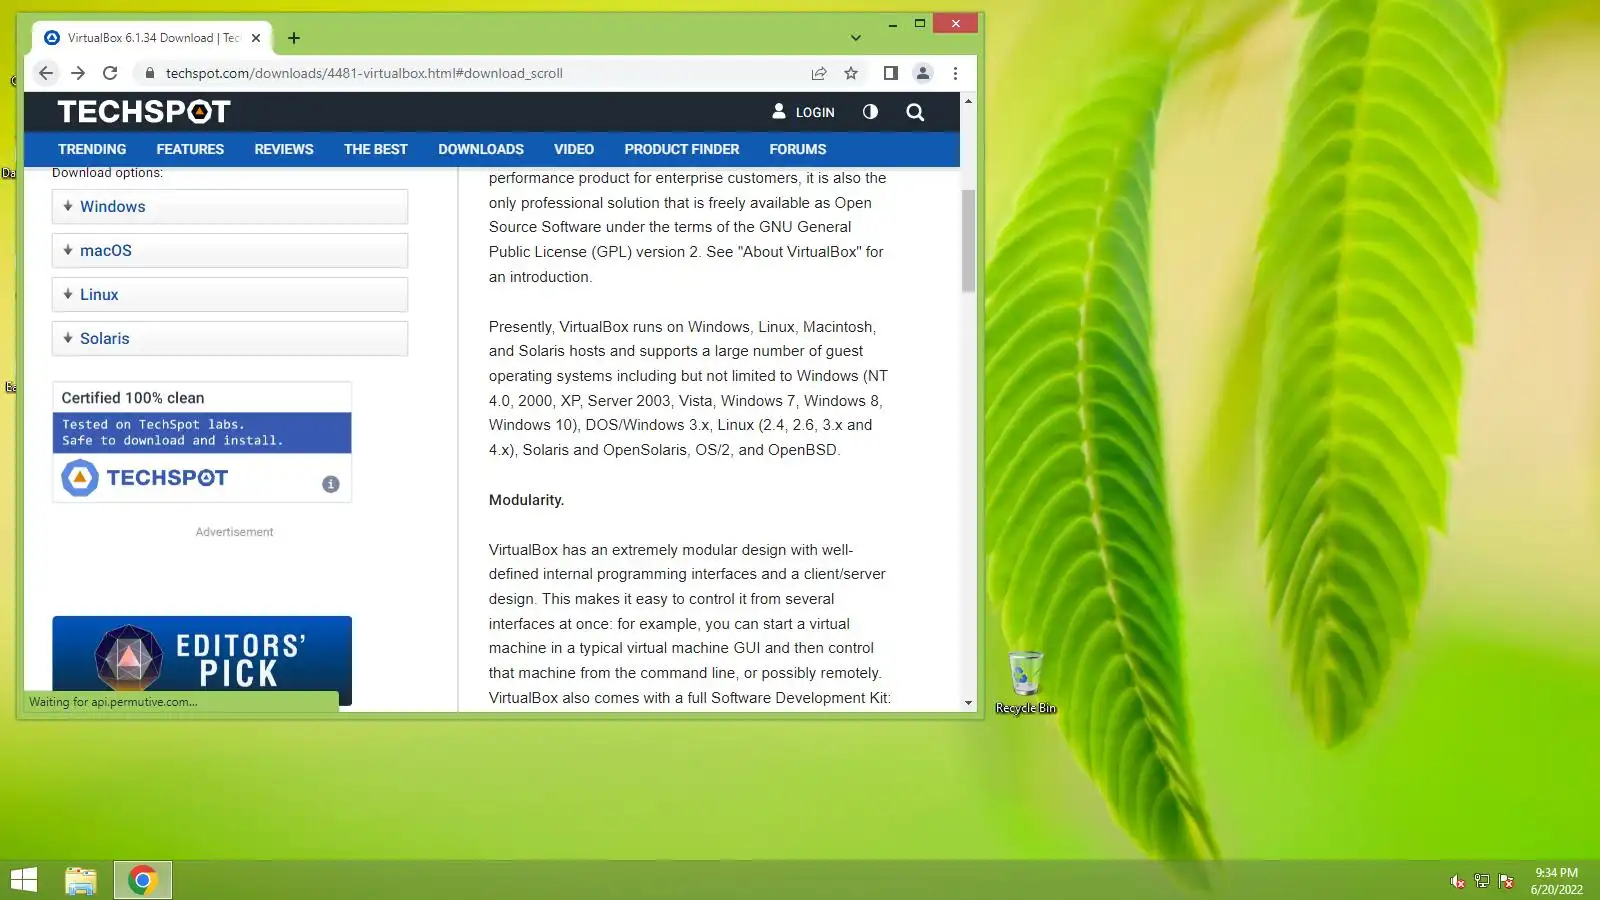Open search tabs dropdown arrow
Viewport: 1600px width, 900px height.
point(855,38)
